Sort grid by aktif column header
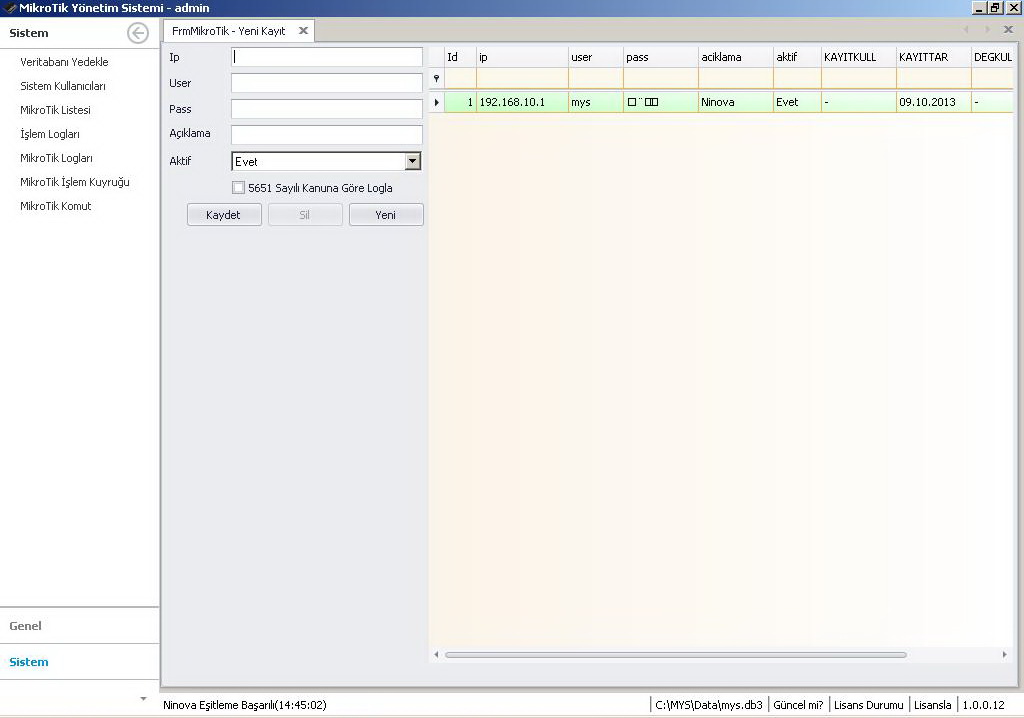Image resolution: width=1024 pixels, height=718 pixels. click(797, 57)
